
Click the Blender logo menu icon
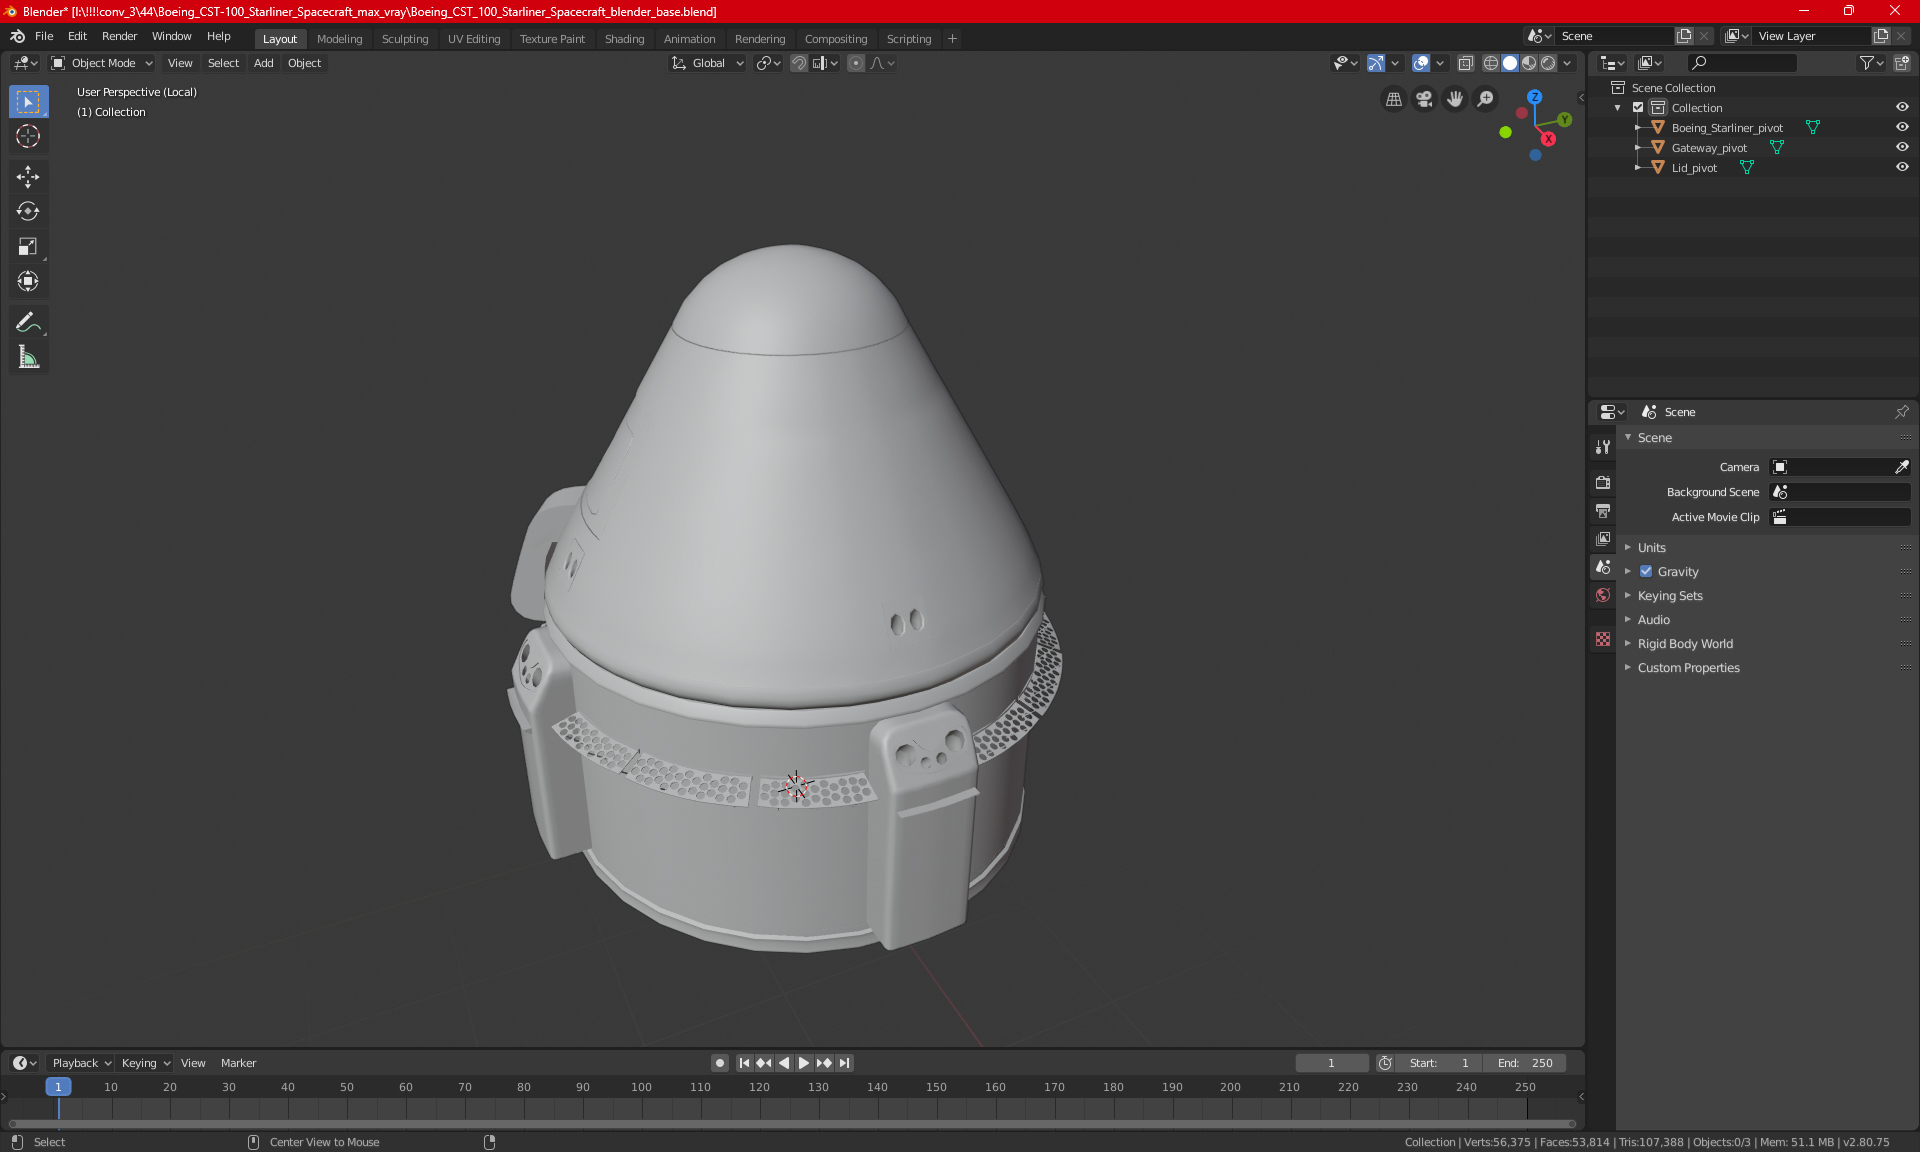point(17,36)
